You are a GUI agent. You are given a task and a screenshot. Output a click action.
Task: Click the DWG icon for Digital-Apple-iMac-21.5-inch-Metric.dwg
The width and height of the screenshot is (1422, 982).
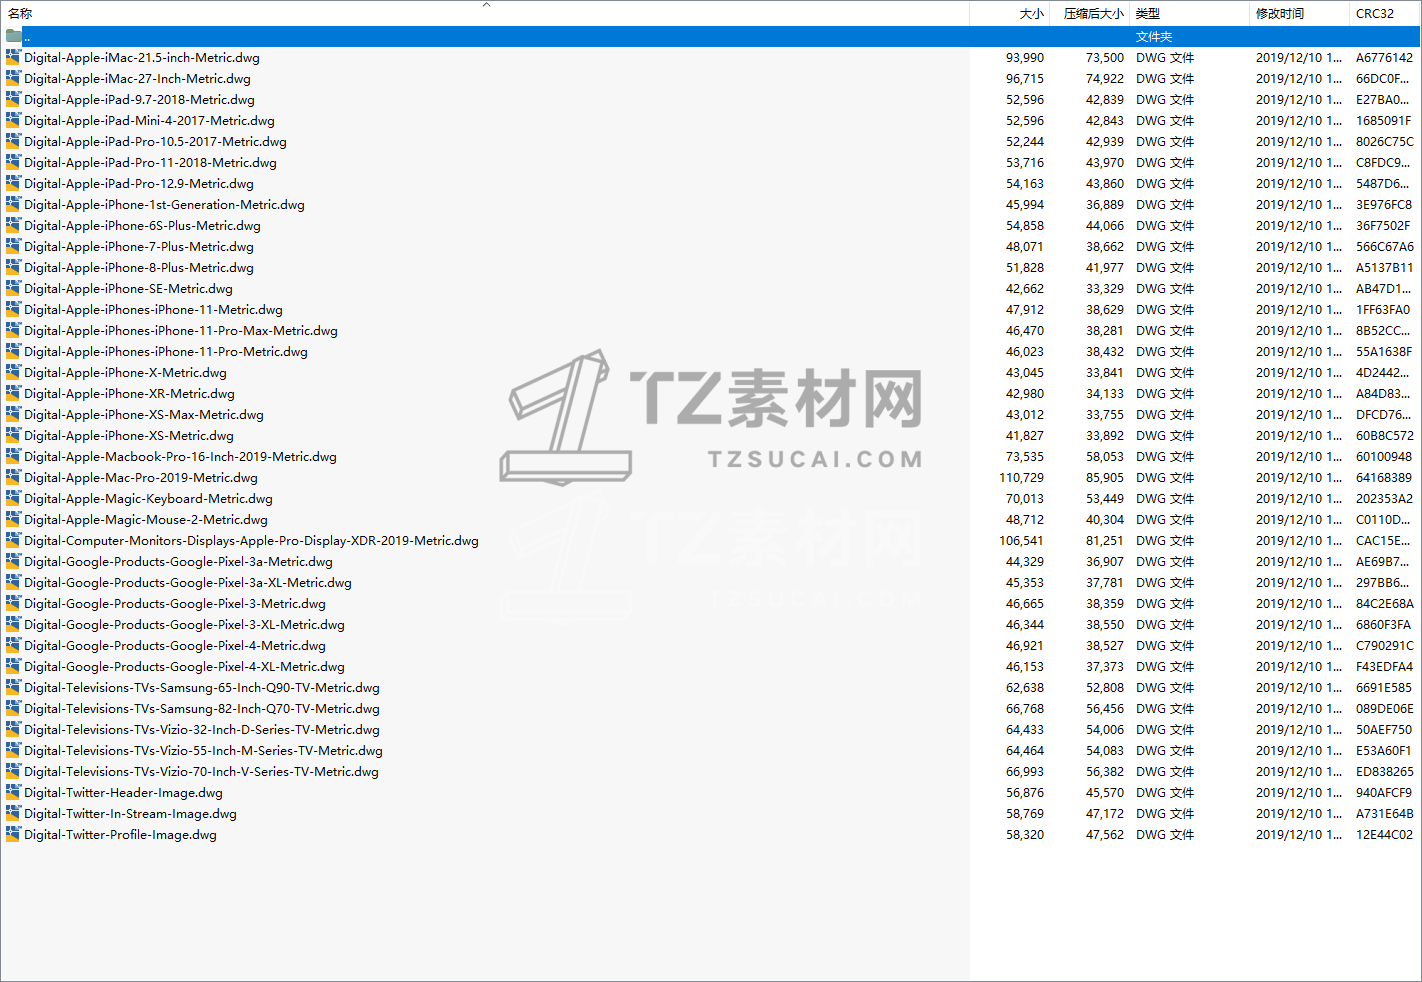coord(13,58)
